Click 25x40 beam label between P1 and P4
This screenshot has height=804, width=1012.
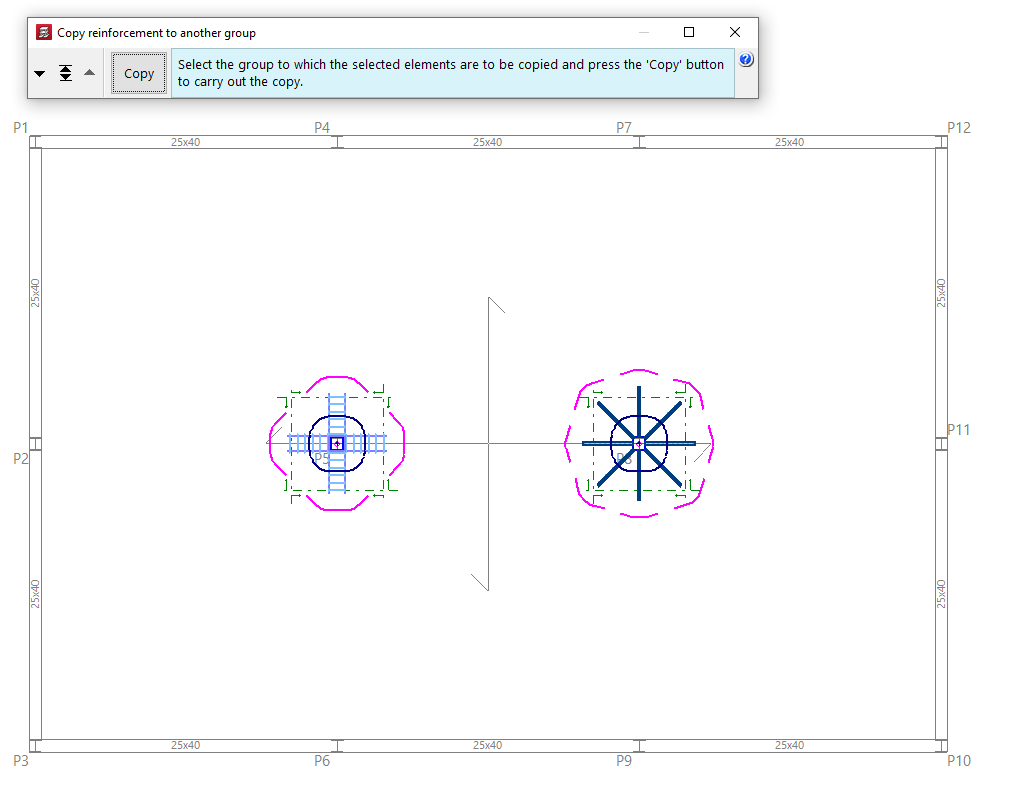185,142
